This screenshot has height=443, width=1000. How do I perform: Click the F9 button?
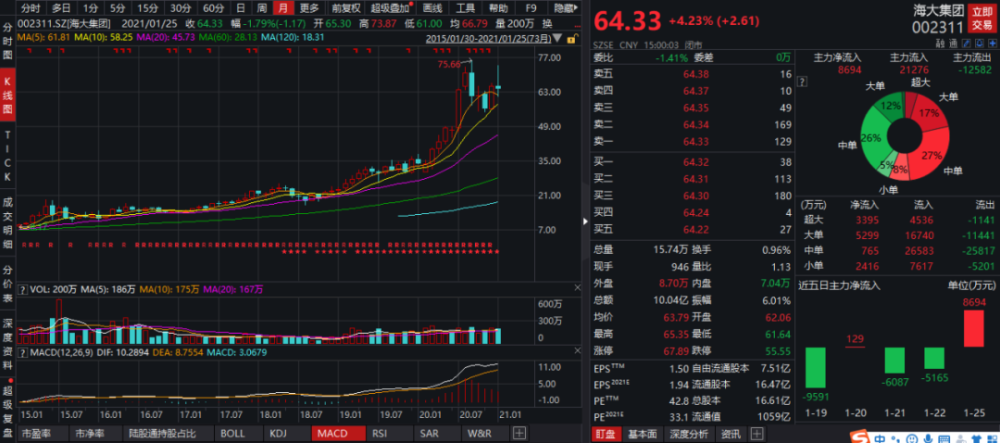(531, 8)
